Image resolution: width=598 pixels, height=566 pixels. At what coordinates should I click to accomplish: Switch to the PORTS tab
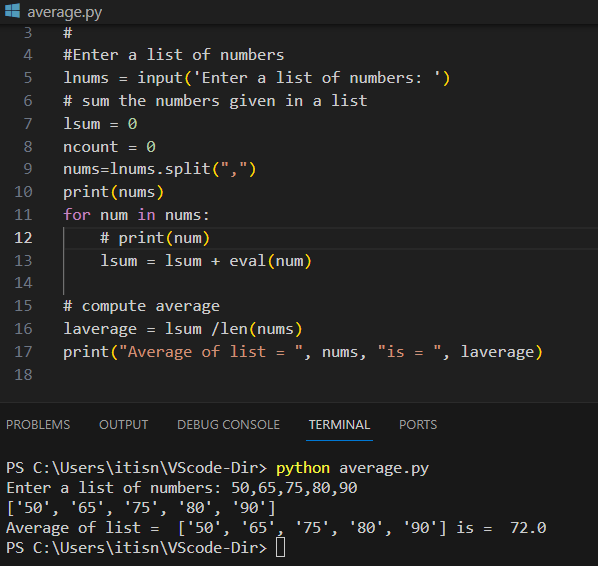coord(418,424)
